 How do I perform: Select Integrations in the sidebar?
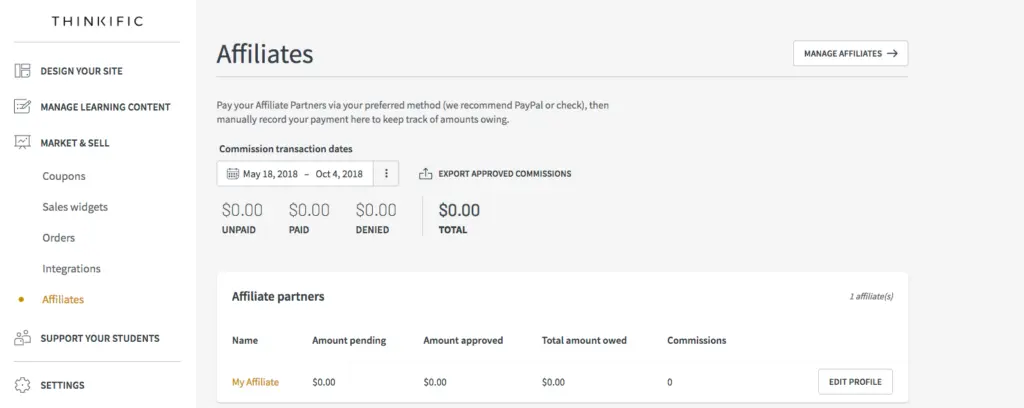click(x=71, y=269)
